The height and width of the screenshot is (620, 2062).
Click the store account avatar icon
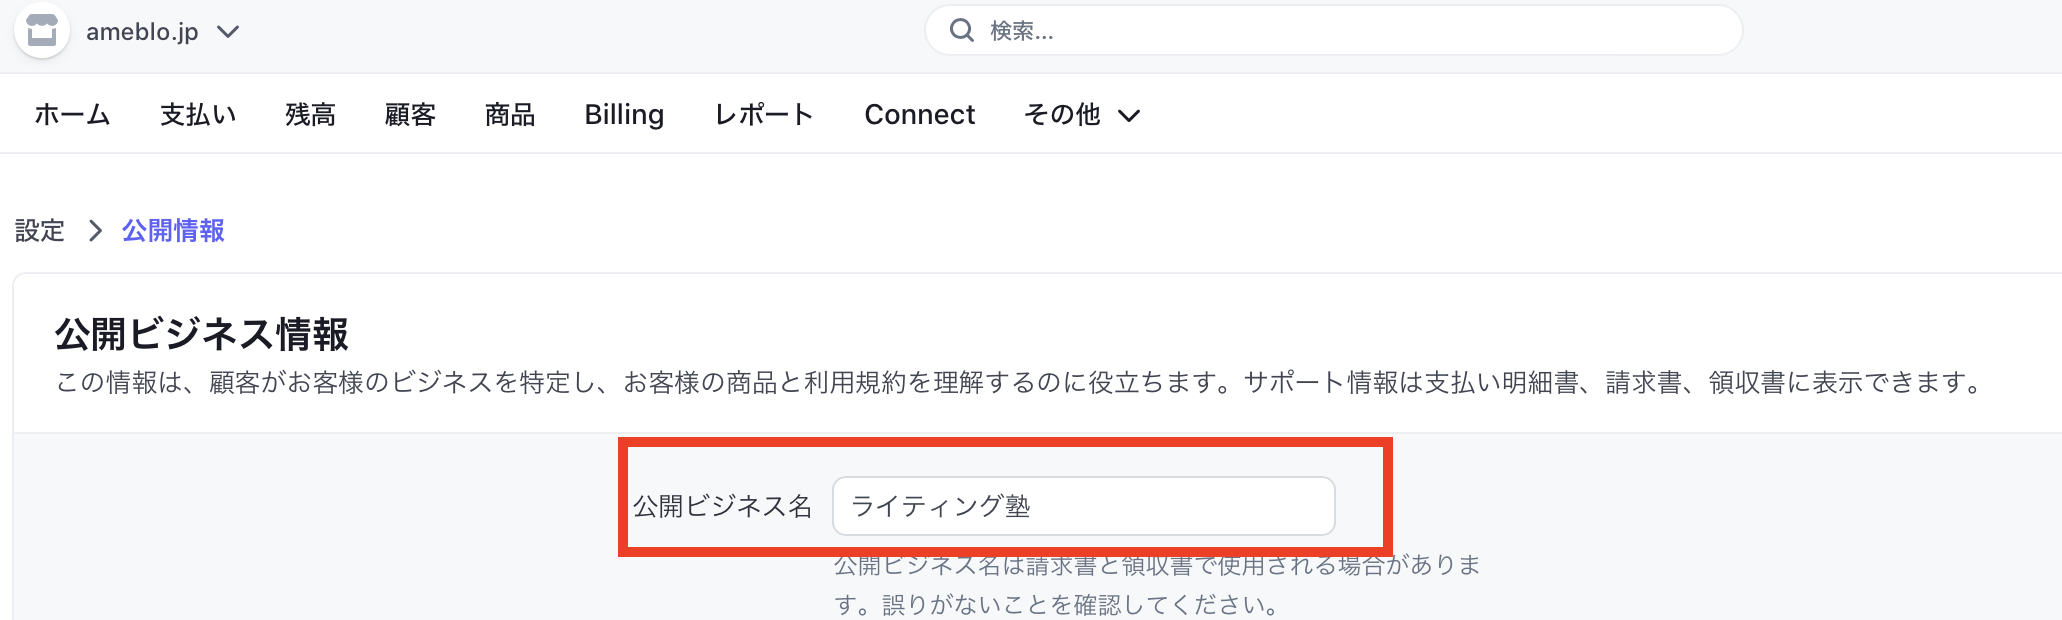click(41, 31)
